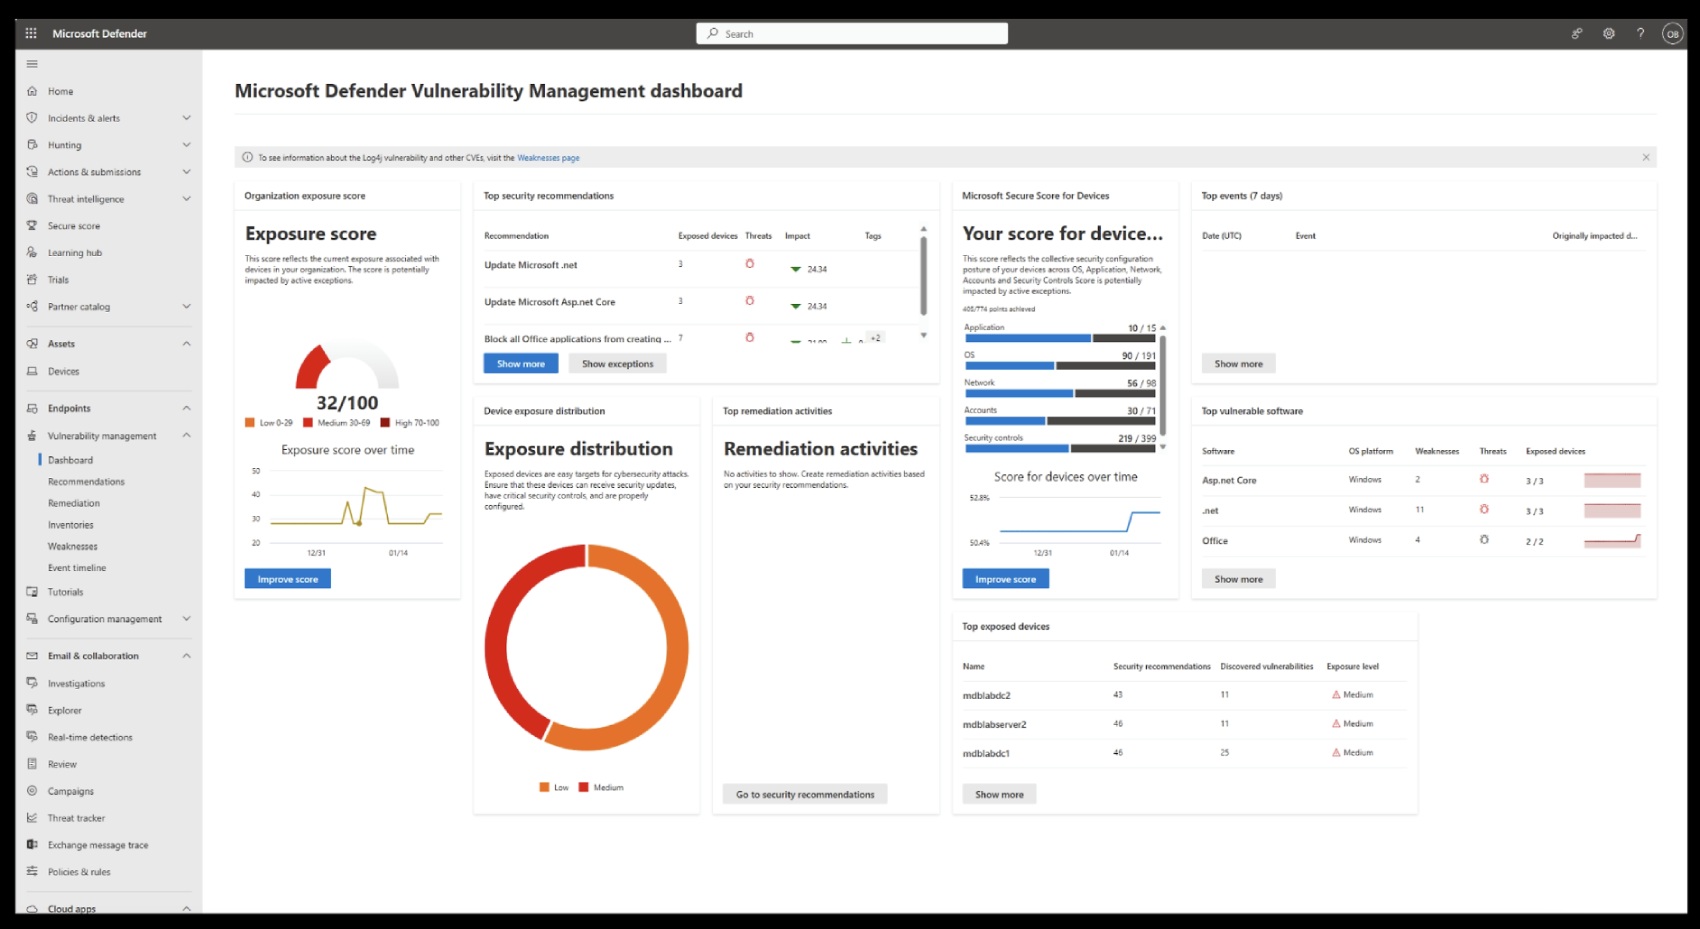Click the Top security recommendations scrollbar

click(x=923, y=275)
